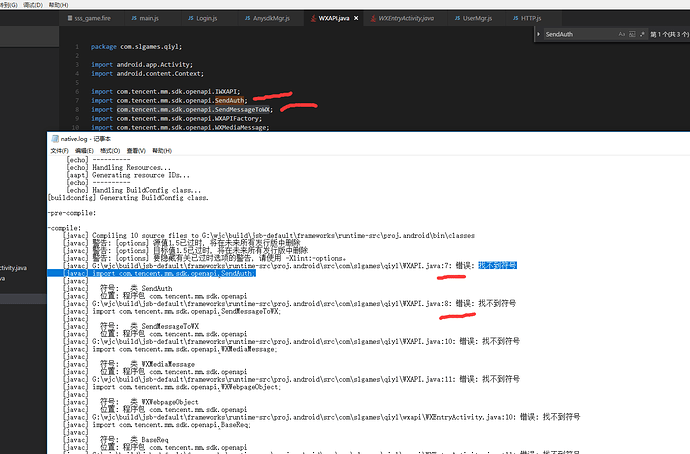Image resolution: width=690 pixels, height=454 pixels.
Task: Toggle regex search in find box
Action: [642, 34]
